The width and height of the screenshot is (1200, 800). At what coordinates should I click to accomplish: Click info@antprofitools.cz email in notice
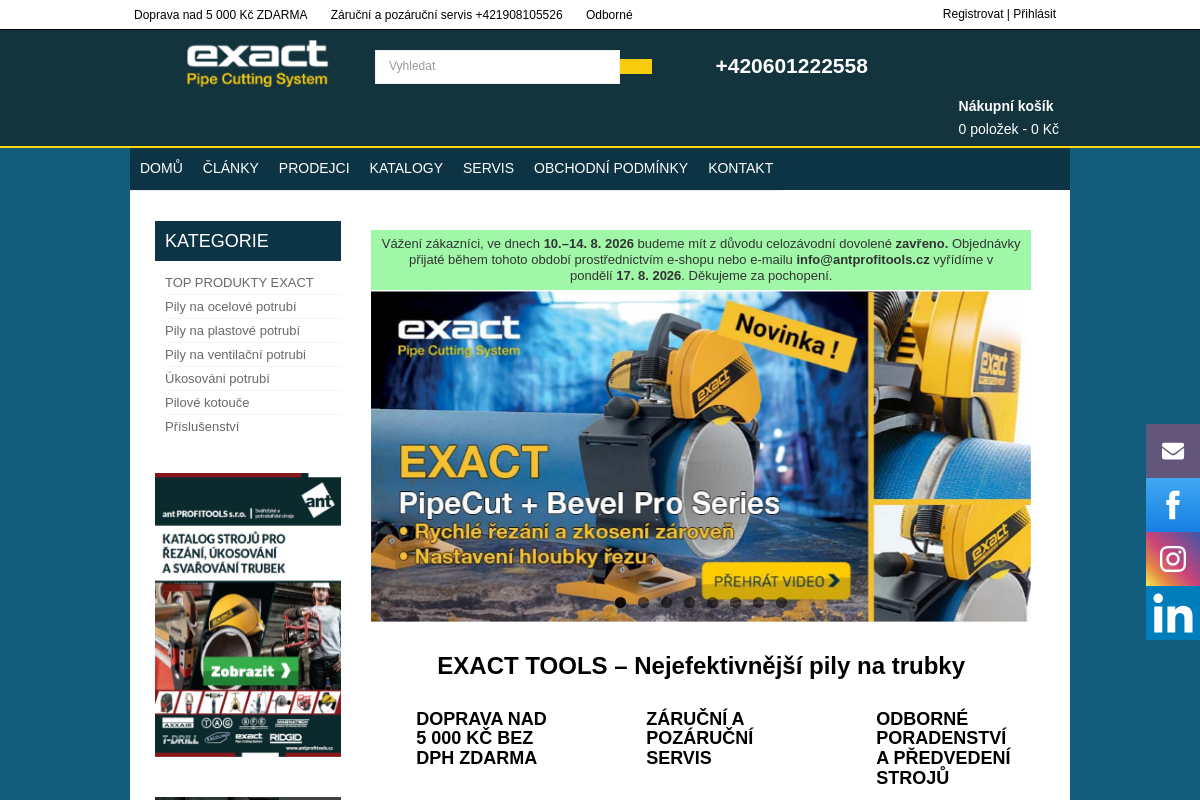click(x=863, y=259)
